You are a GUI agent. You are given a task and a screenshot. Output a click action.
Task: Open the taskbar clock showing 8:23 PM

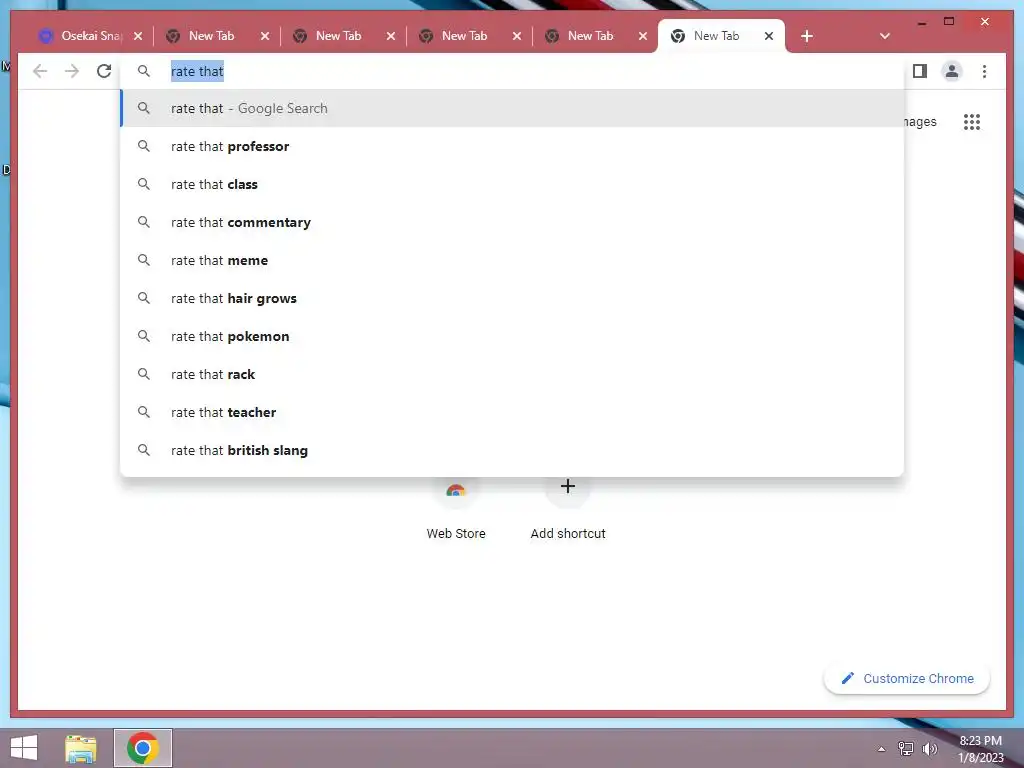[980, 749]
